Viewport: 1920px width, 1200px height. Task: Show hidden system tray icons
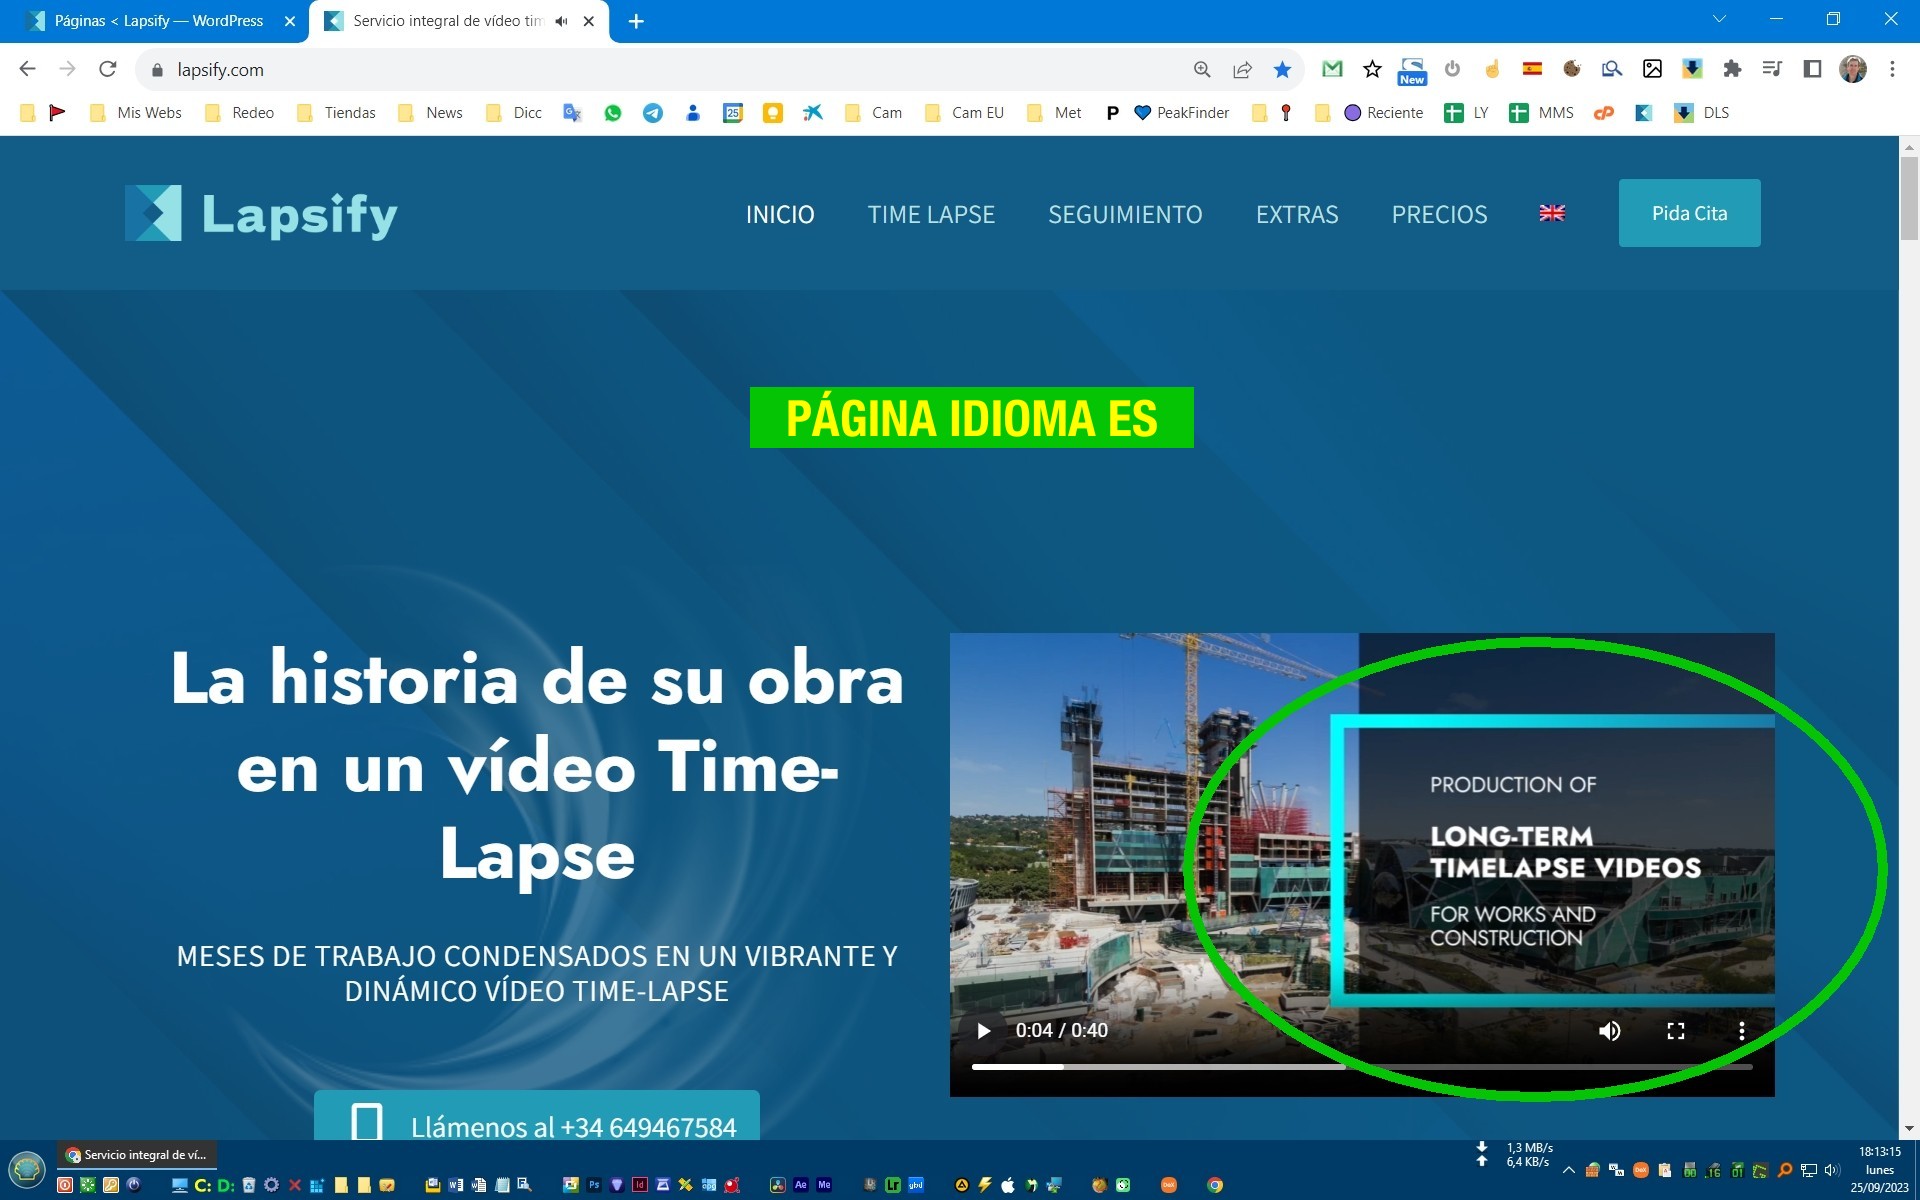click(1568, 1170)
